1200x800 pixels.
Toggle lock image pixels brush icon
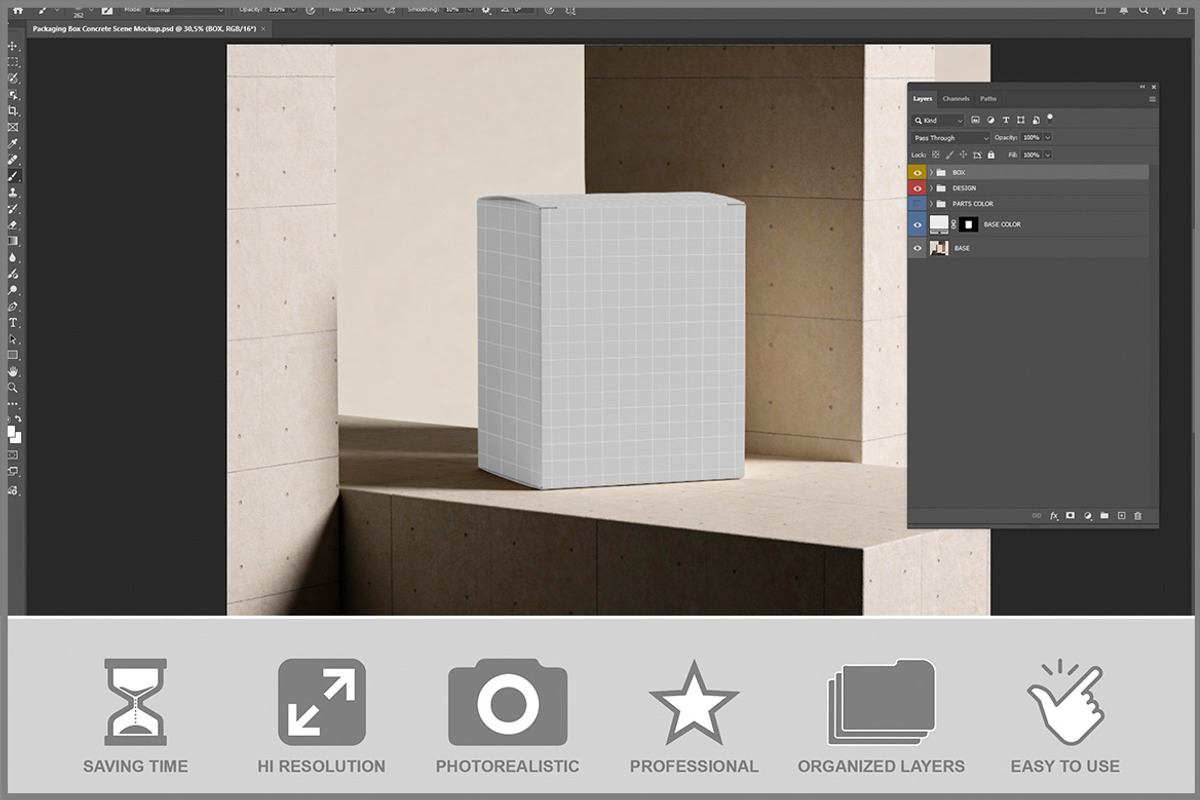[950, 155]
